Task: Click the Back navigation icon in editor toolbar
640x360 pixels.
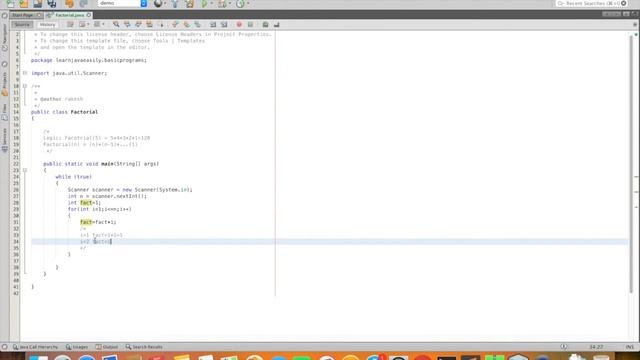Action: pos(82,24)
